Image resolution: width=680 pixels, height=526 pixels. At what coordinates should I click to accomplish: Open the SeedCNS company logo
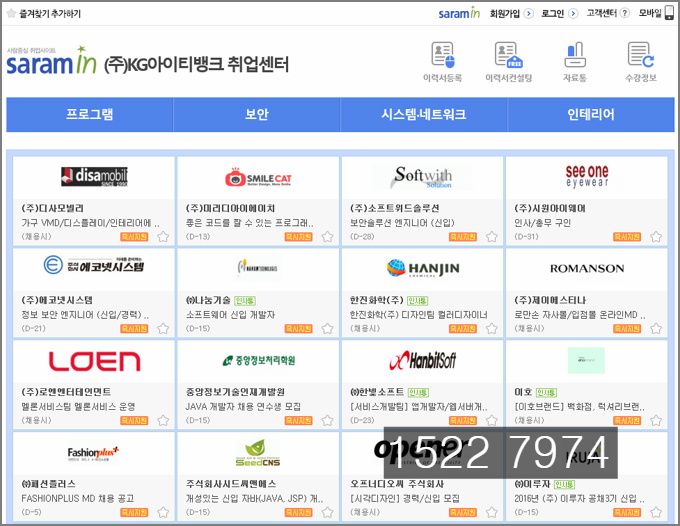pos(258,453)
